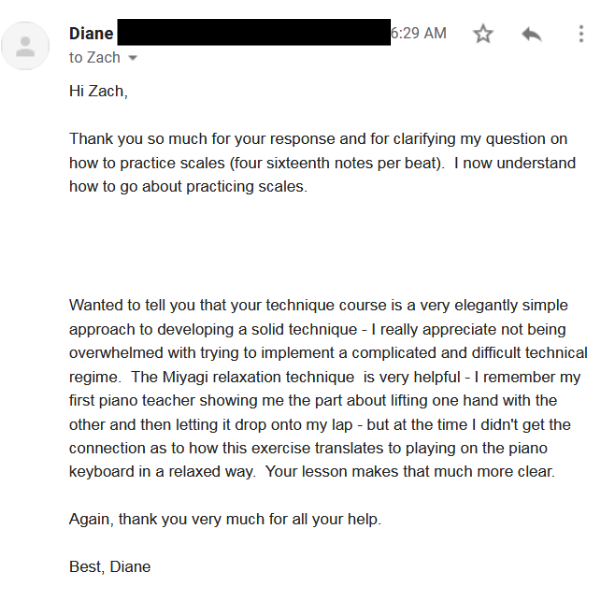The height and width of the screenshot is (600, 600).
Task: Click the "Wanted to tell you" paragraph start
Action: [131, 305]
